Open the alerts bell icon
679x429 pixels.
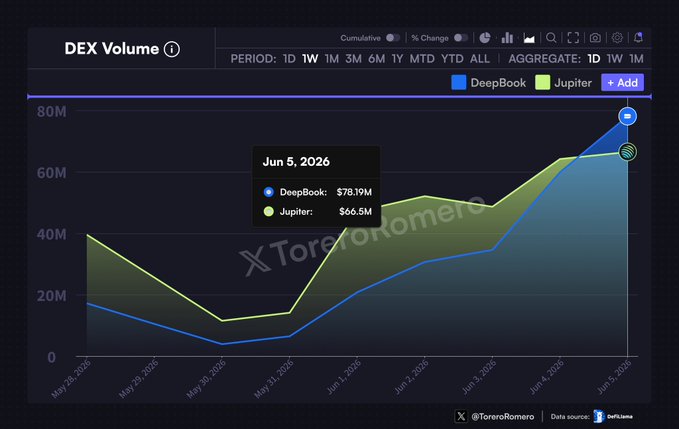tap(638, 38)
